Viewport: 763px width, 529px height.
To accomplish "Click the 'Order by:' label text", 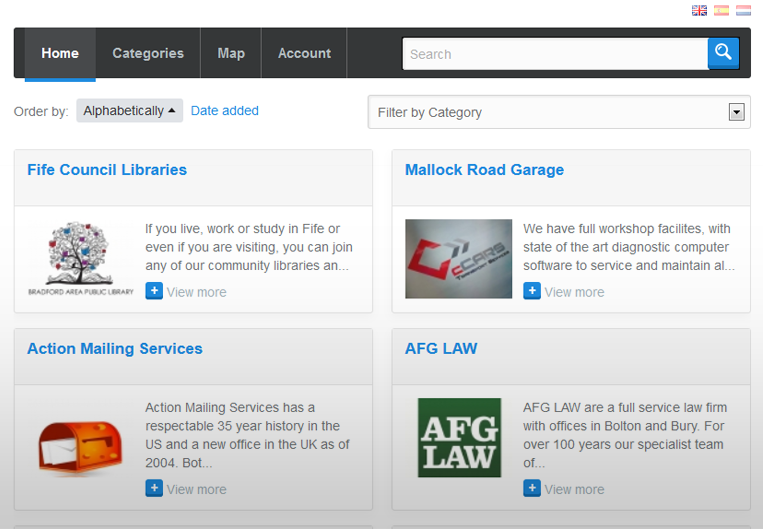I will click(41, 111).
